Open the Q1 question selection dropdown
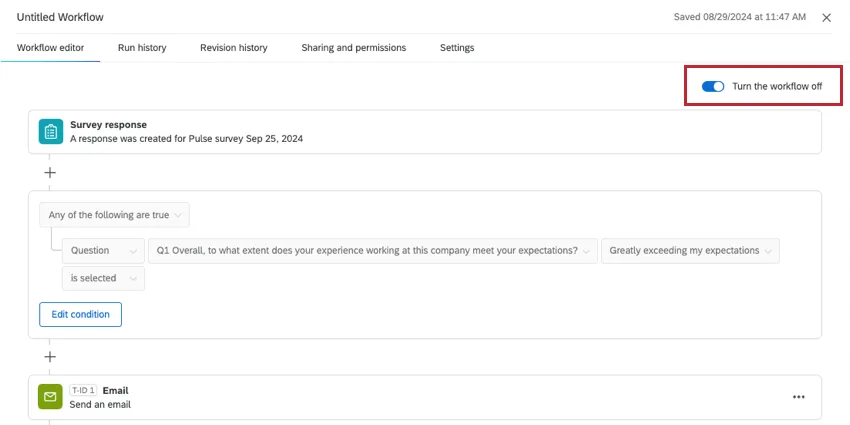The height and width of the screenshot is (425, 850). [x=372, y=250]
